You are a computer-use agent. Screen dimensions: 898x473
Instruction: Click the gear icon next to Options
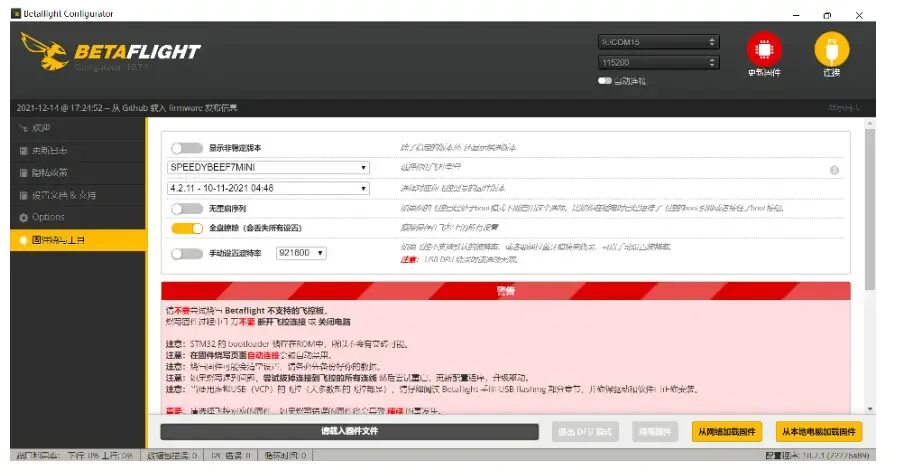click(x=23, y=218)
